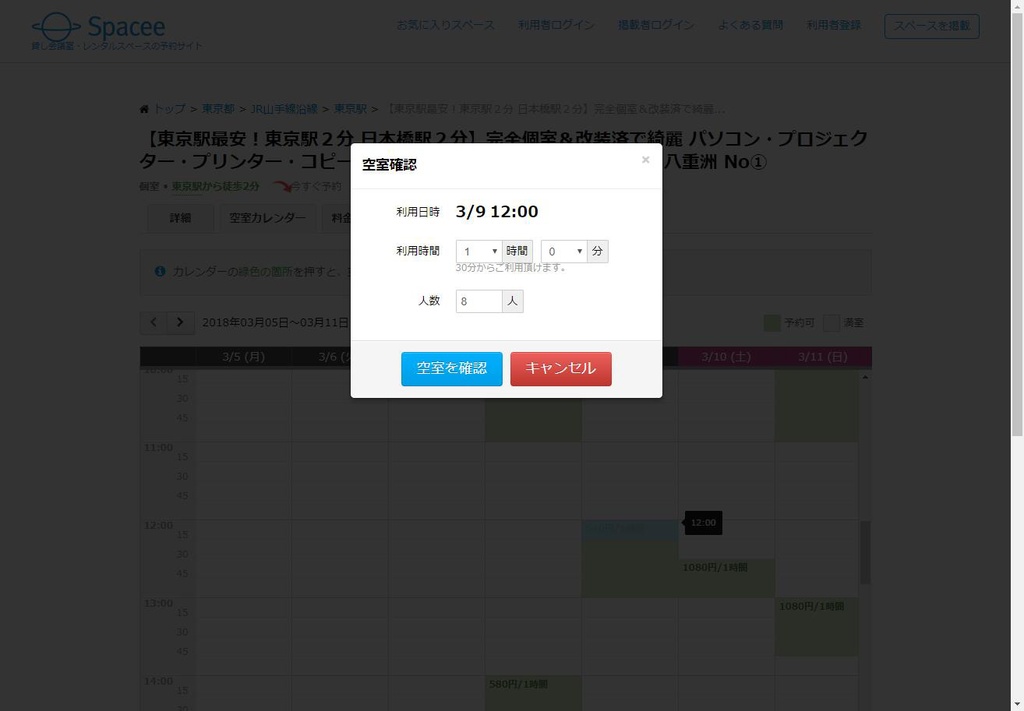Screen dimensions: 1024x711
Task: Click the Spacee logo
Action: coord(99,28)
